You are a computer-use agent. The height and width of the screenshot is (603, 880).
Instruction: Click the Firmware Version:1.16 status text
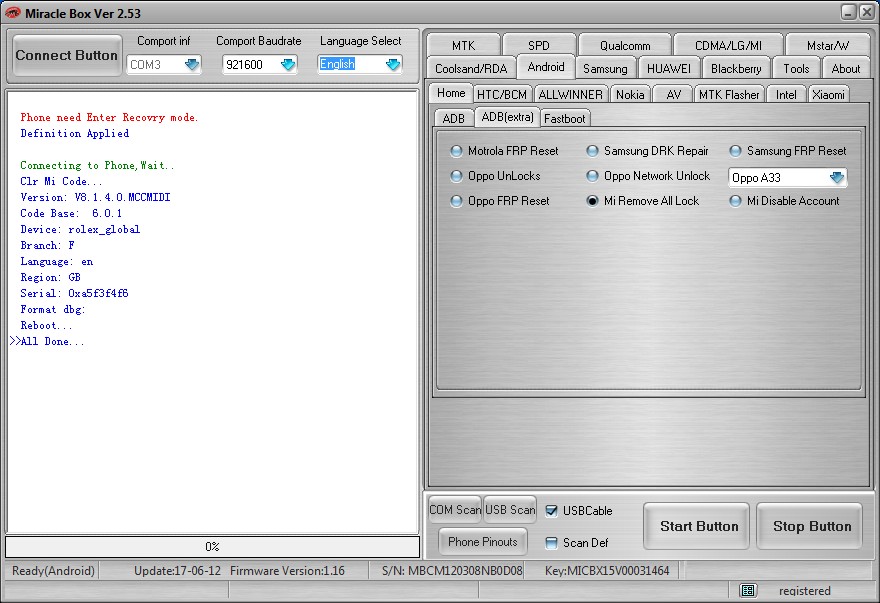287,570
